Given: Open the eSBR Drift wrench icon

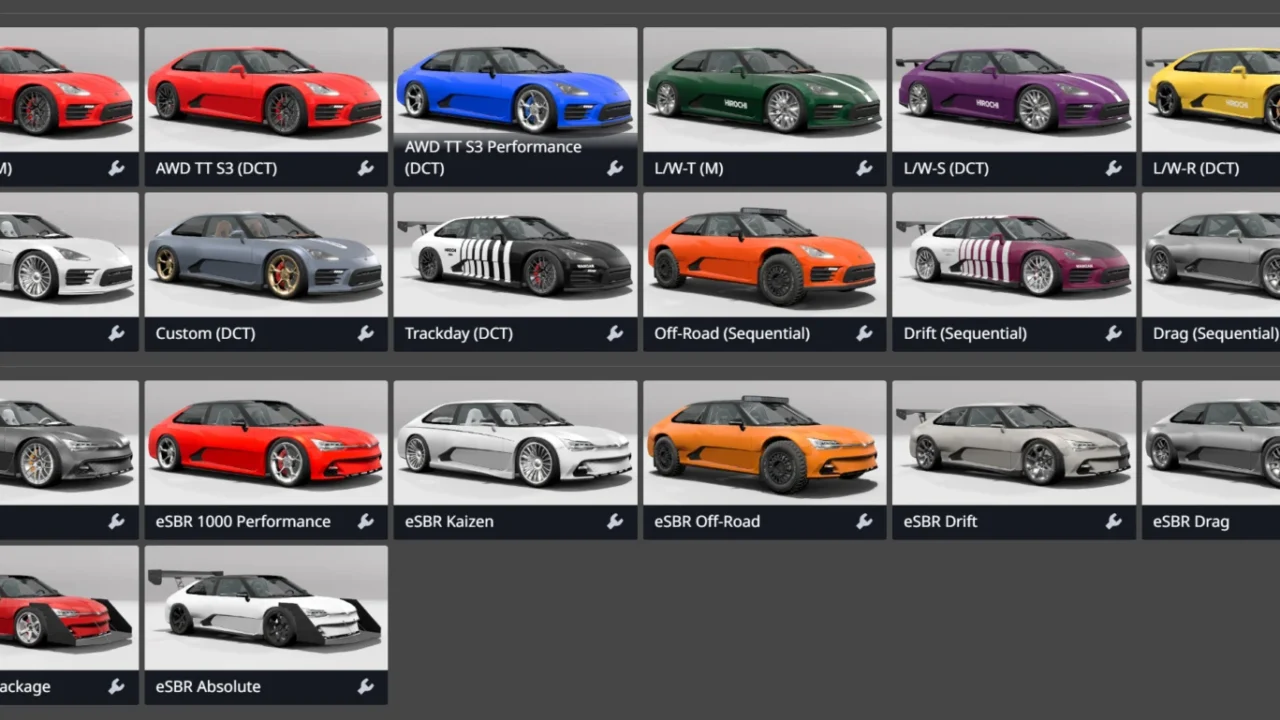Looking at the screenshot, I should [x=1113, y=521].
